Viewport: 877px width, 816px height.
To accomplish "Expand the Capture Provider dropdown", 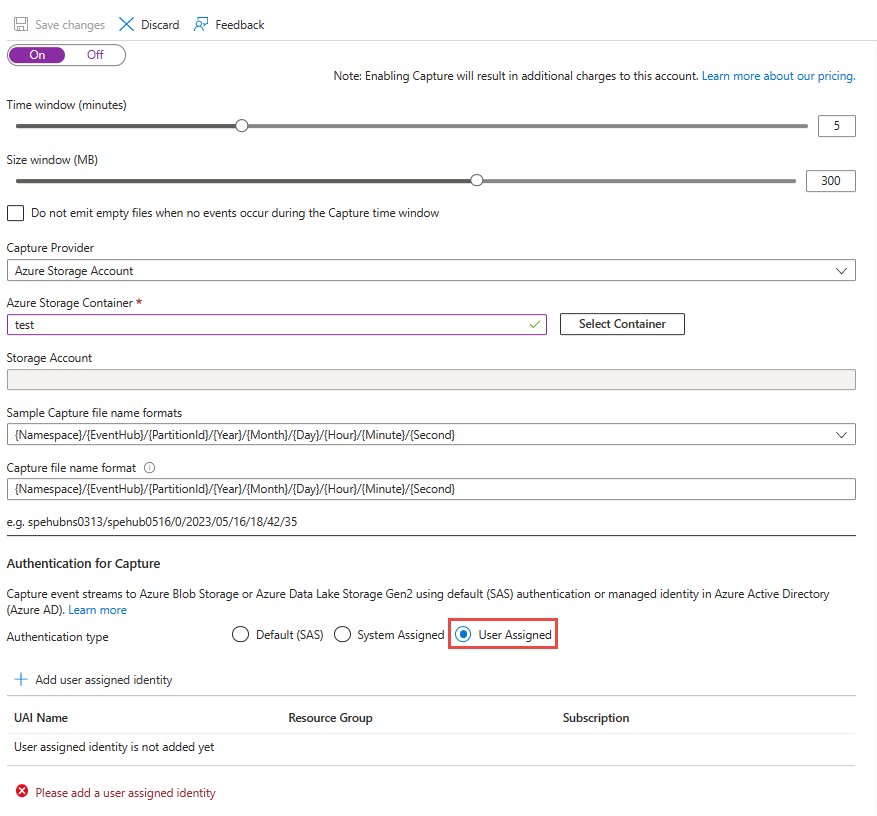I will pyautogui.click(x=430, y=271).
